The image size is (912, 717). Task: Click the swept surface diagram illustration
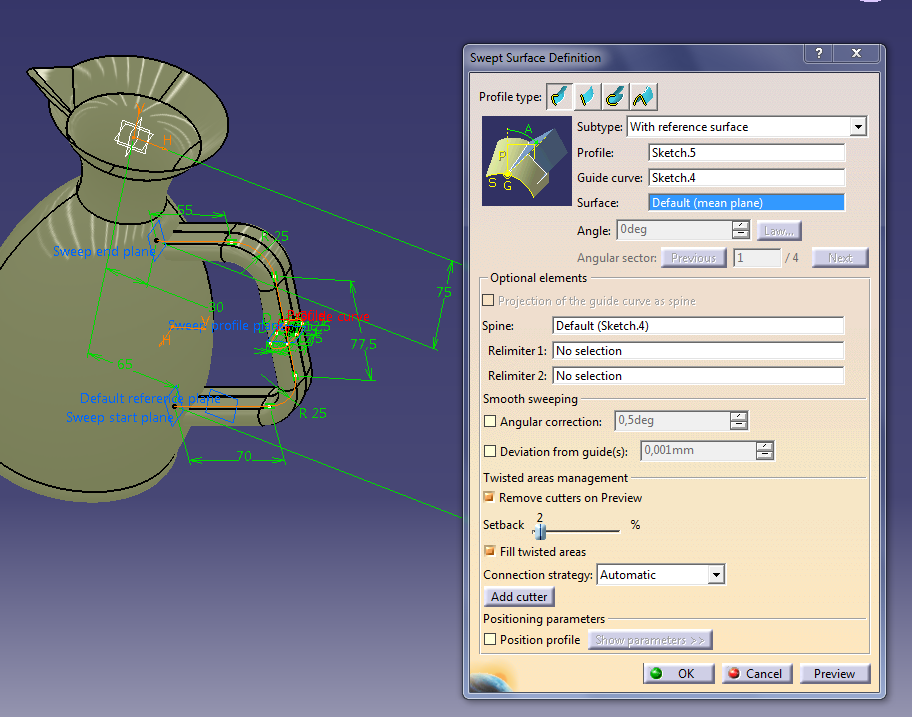[527, 162]
